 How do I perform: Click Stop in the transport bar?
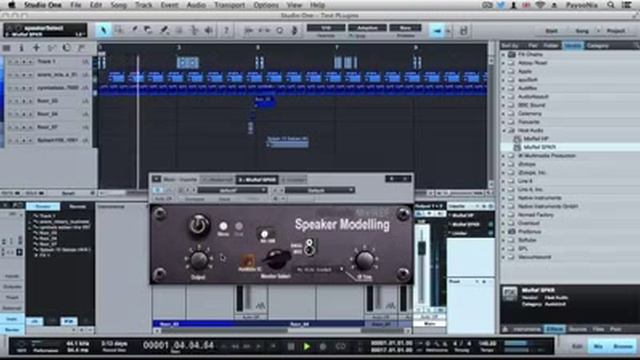point(291,347)
